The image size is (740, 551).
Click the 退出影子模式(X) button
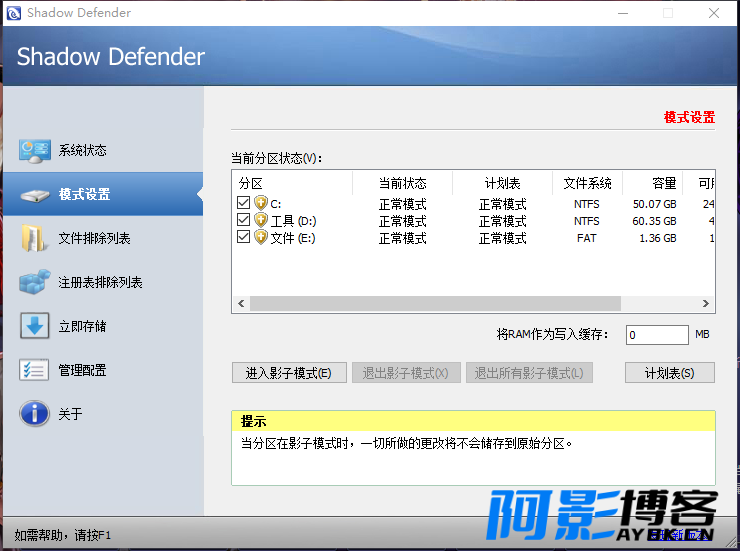click(x=406, y=373)
